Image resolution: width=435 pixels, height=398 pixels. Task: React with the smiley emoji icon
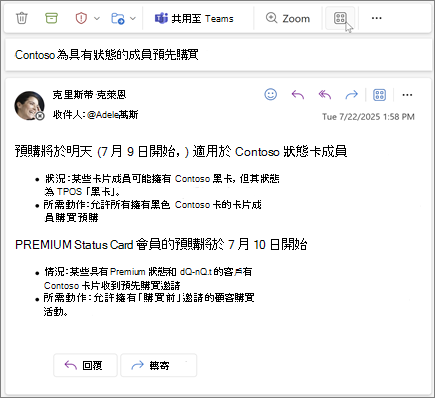point(271,95)
